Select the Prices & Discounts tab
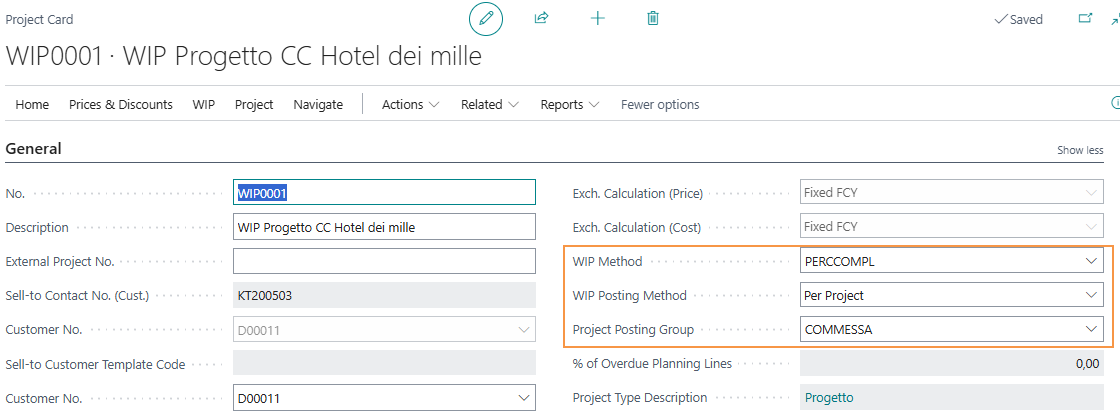Screen dimensions: 1120x417 point(121,104)
